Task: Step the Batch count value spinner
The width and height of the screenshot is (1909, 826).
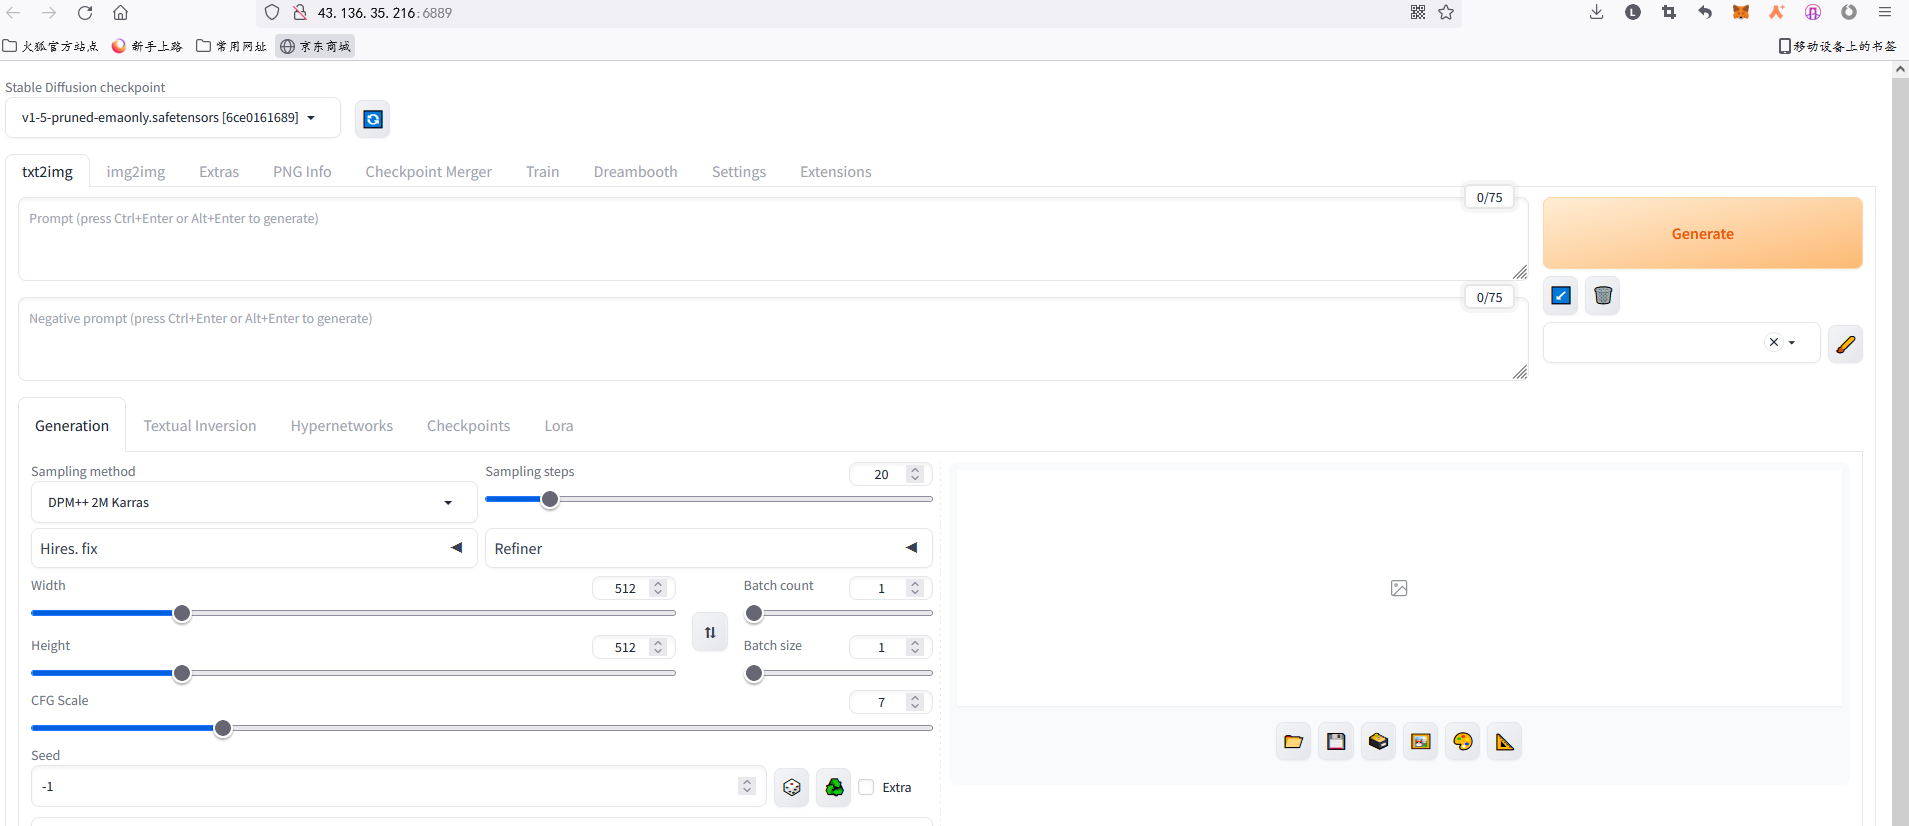Action: tap(915, 588)
